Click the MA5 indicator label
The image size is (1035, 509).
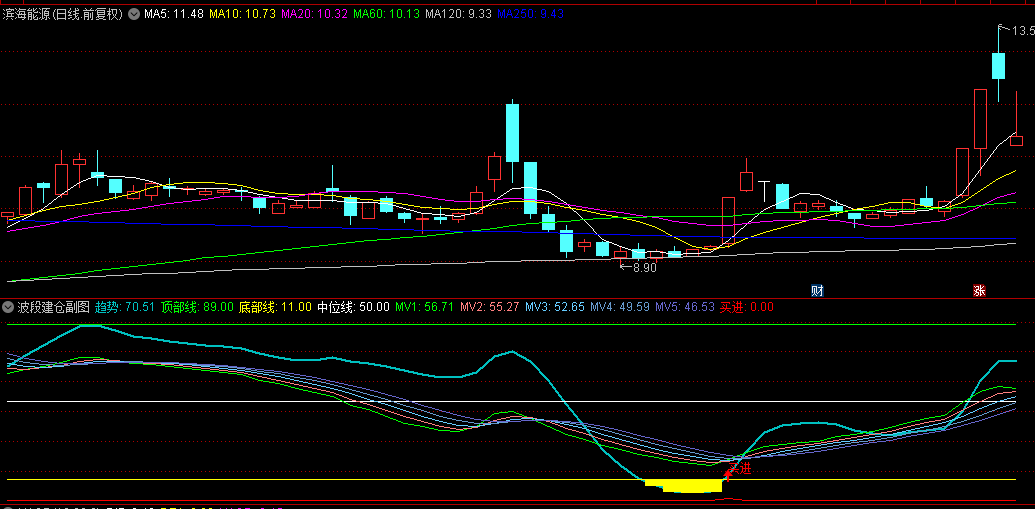pos(174,14)
